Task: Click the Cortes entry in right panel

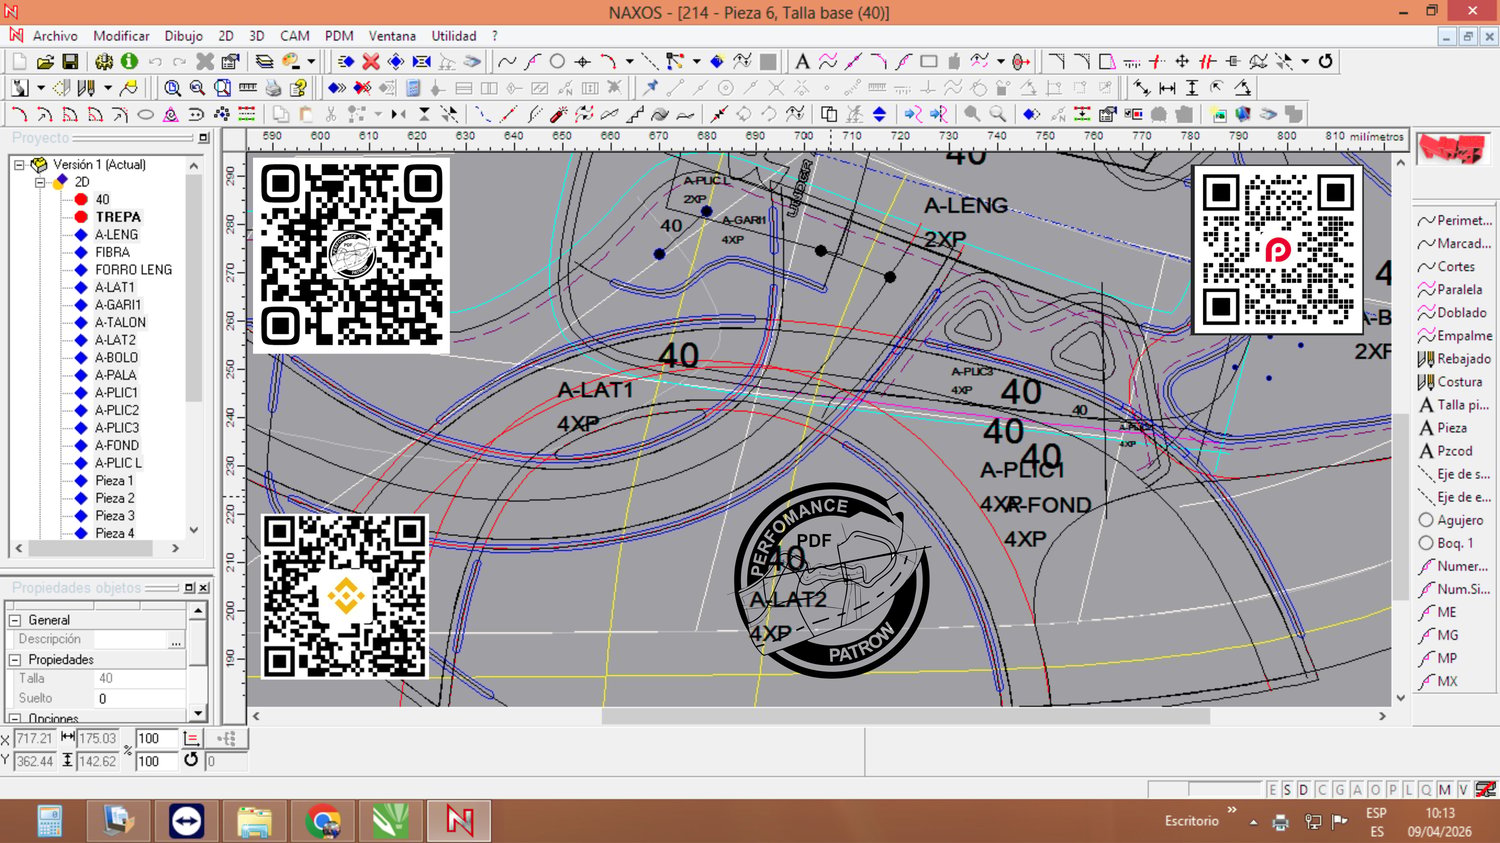Action: [1455, 267]
